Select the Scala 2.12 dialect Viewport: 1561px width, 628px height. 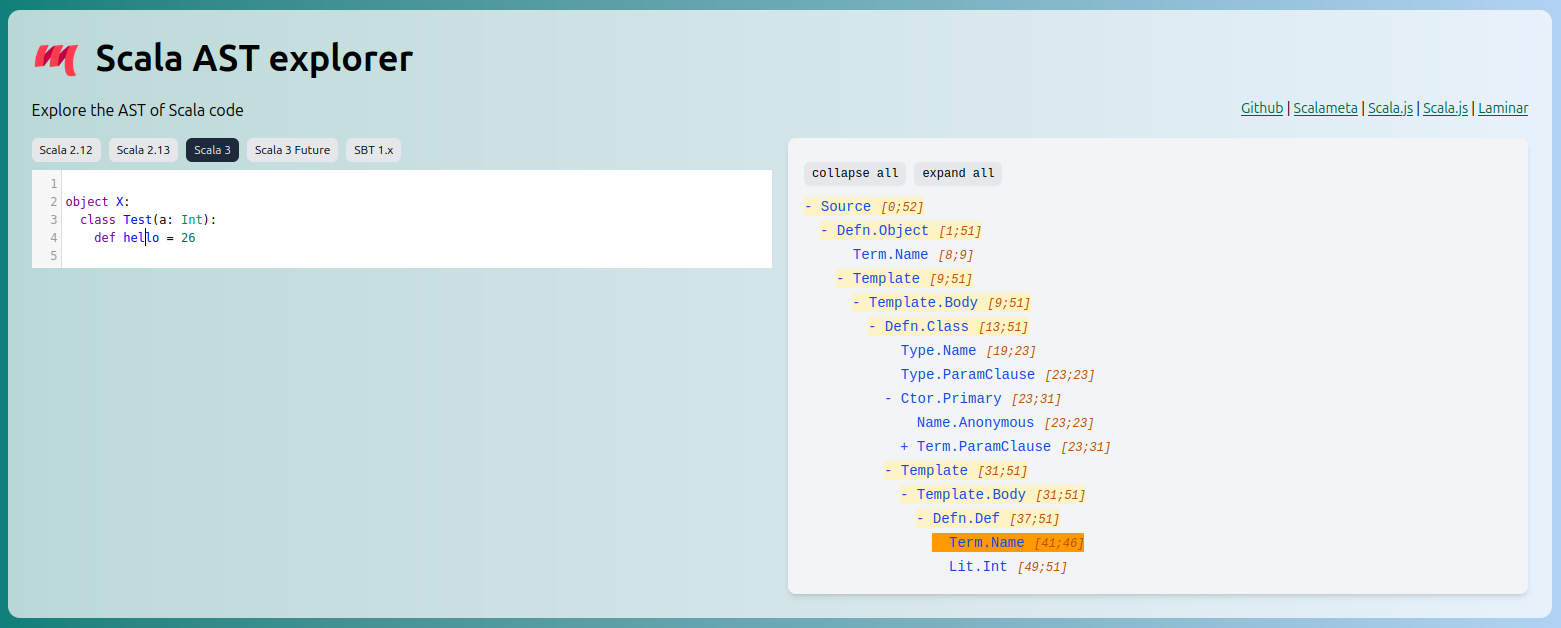tap(66, 150)
